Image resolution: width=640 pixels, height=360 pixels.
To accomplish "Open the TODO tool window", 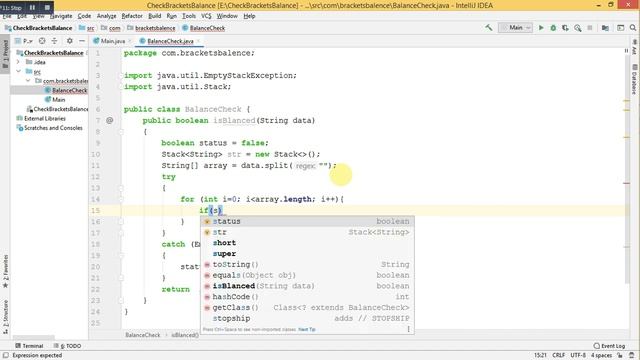I will [x=67, y=346].
